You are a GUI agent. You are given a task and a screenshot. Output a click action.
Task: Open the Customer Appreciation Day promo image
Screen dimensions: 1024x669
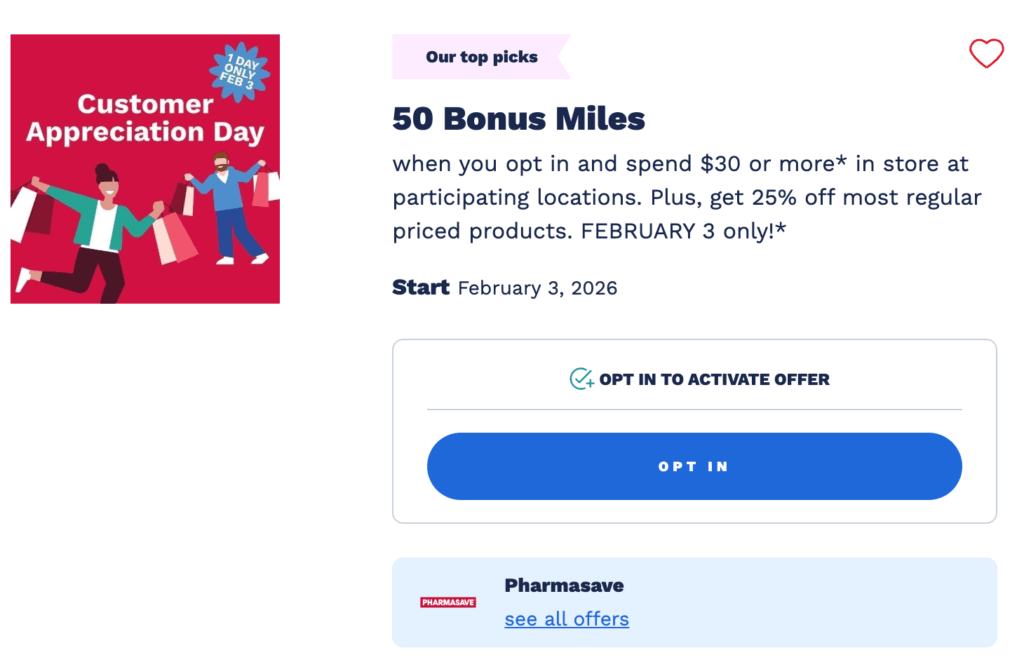pyautogui.click(x=144, y=167)
